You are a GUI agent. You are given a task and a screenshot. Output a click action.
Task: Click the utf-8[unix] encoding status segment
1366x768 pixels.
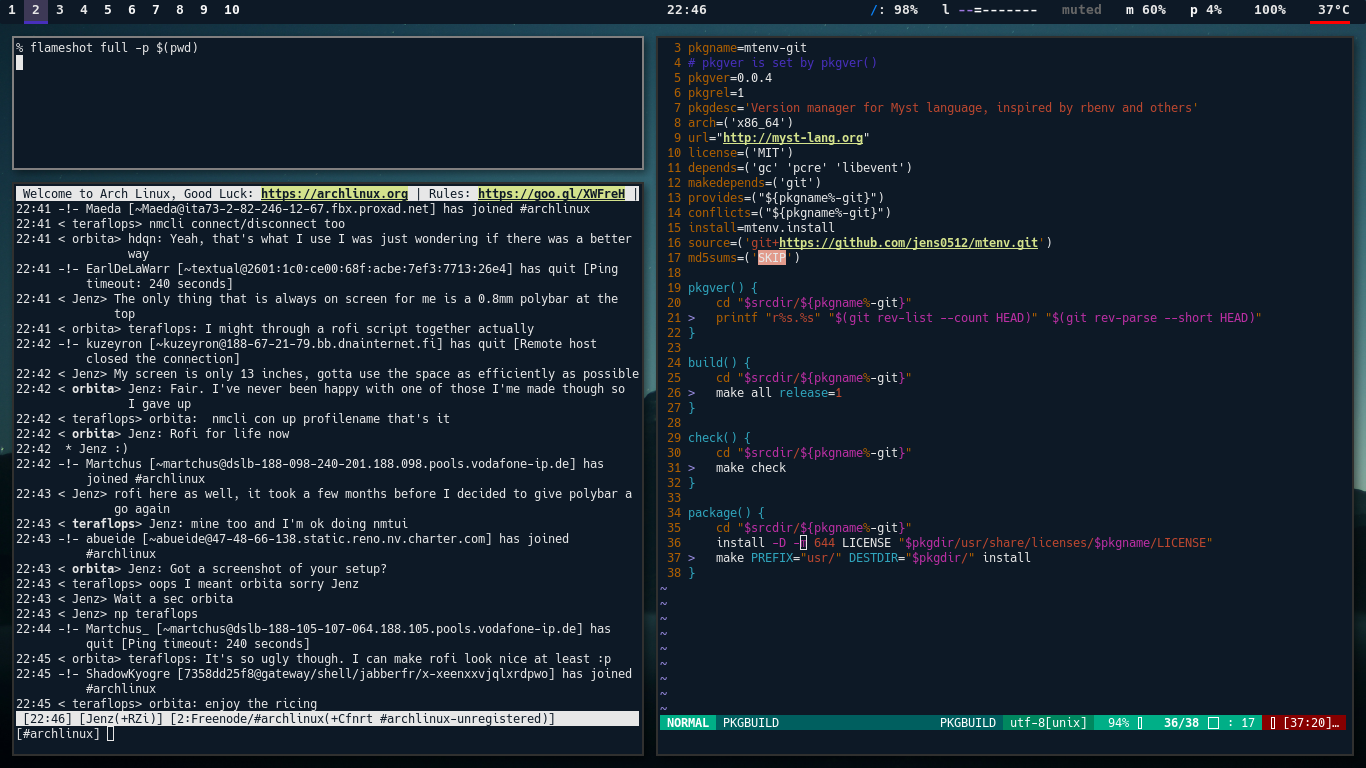coord(1048,723)
